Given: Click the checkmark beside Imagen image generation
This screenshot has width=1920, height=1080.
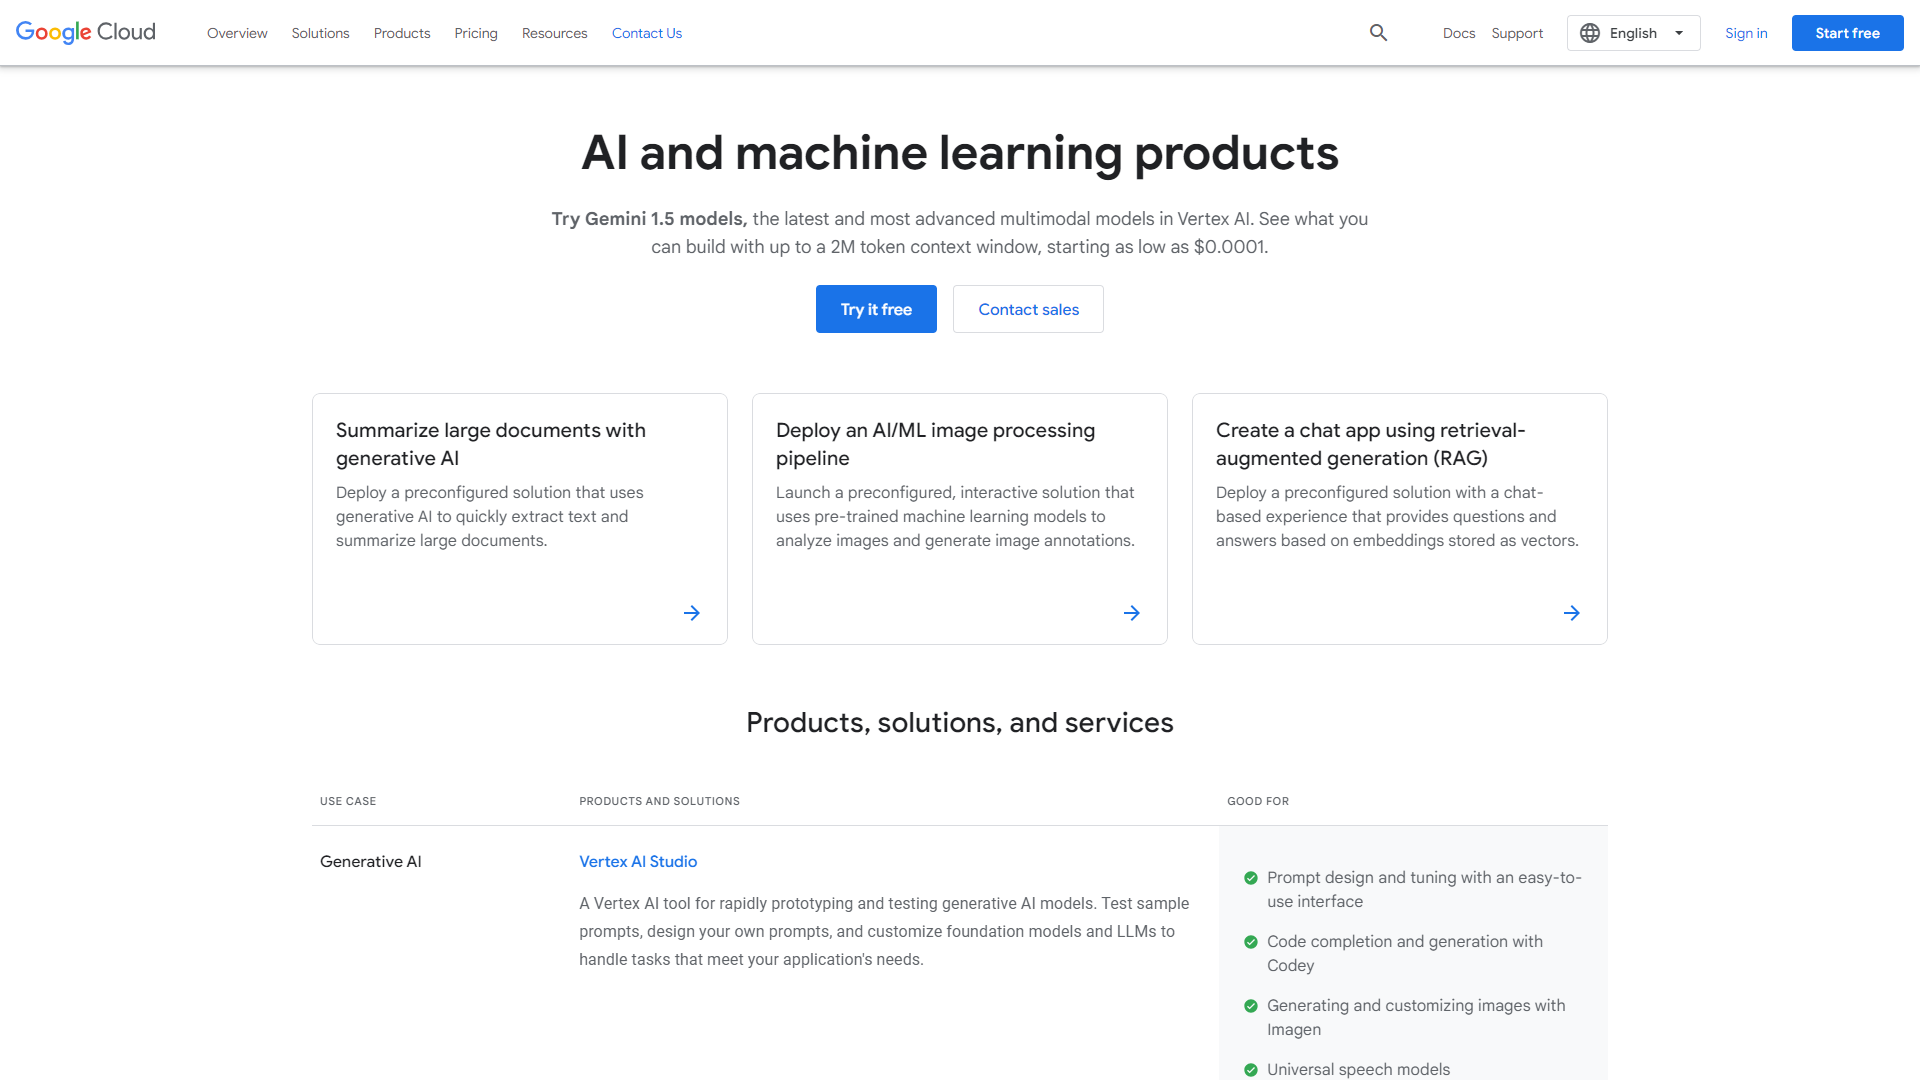Looking at the screenshot, I should pyautogui.click(x=1251, y=1005).
